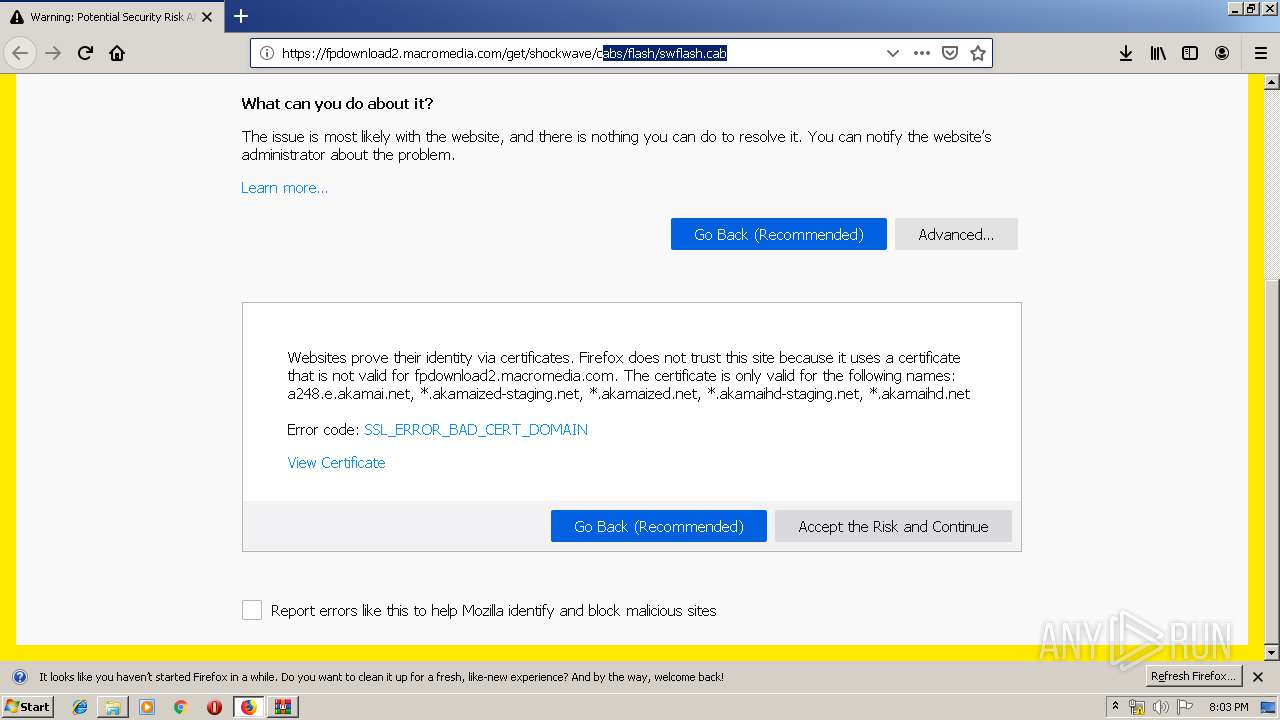
Task: Select the Warning: Potential Security Risk tab
Action: (x=110, y=17)
